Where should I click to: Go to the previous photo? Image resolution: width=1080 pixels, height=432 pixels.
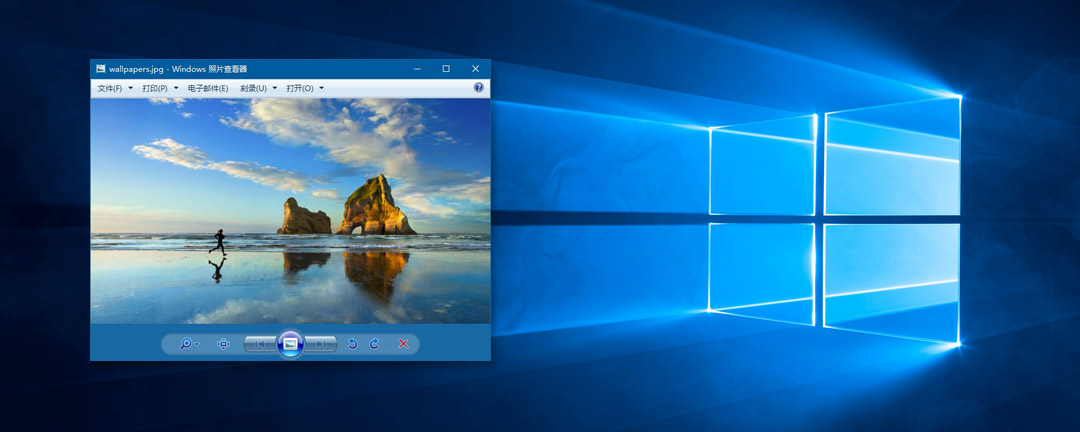point(259,344)
